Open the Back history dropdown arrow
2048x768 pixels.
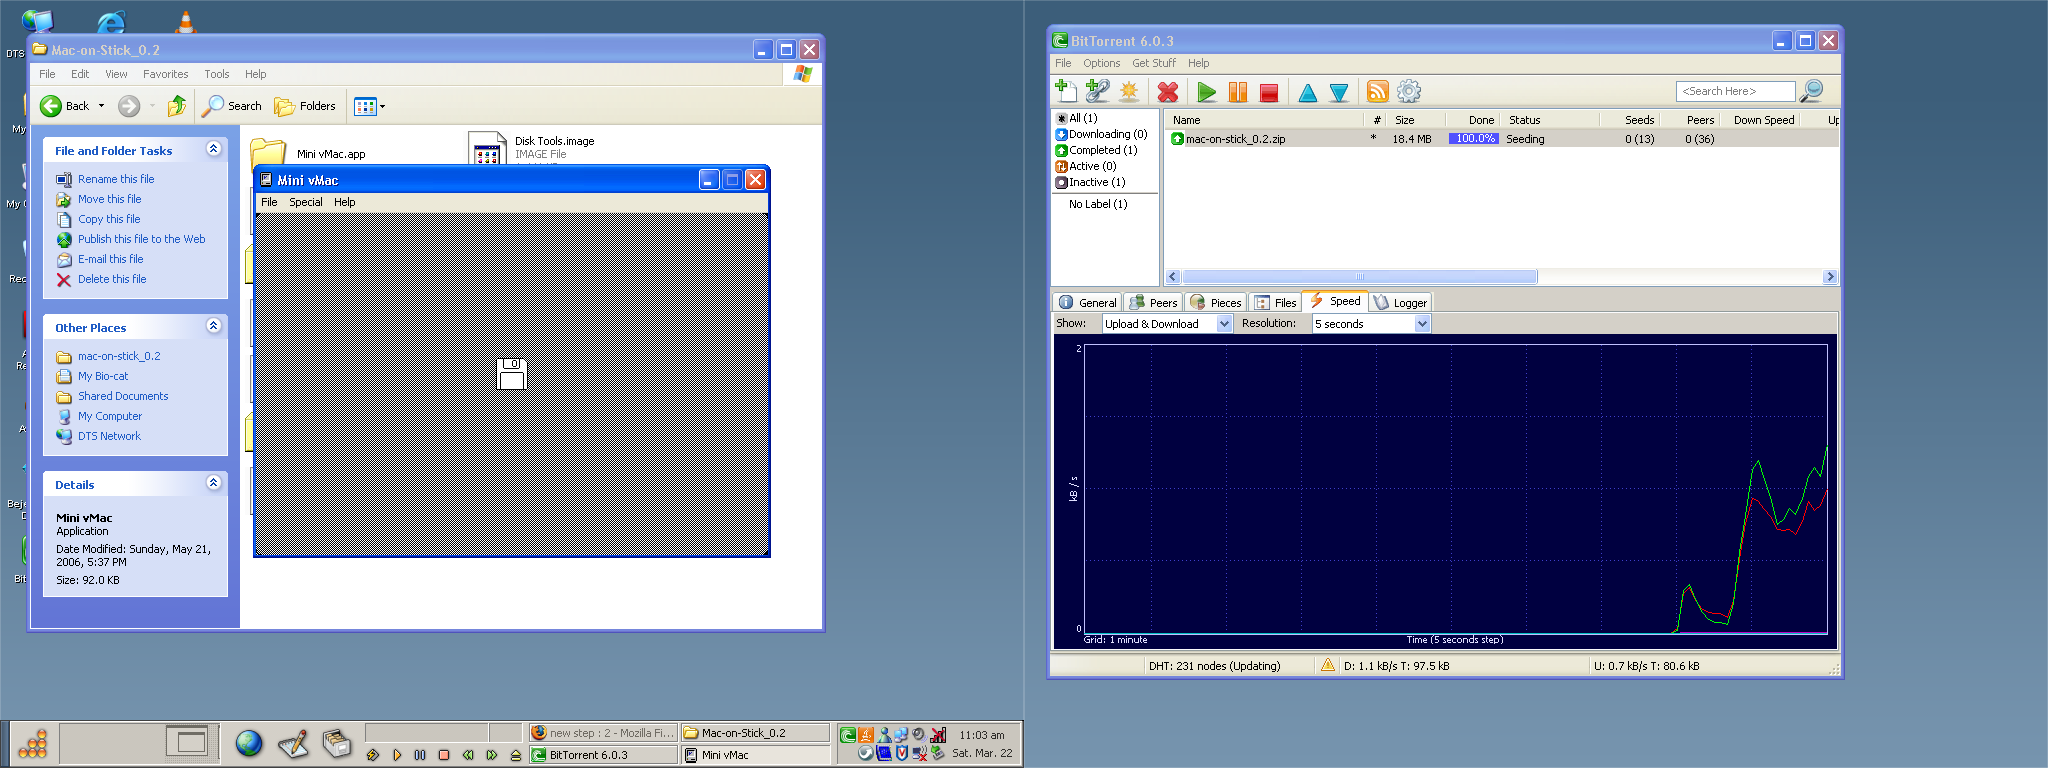(101, 106)
